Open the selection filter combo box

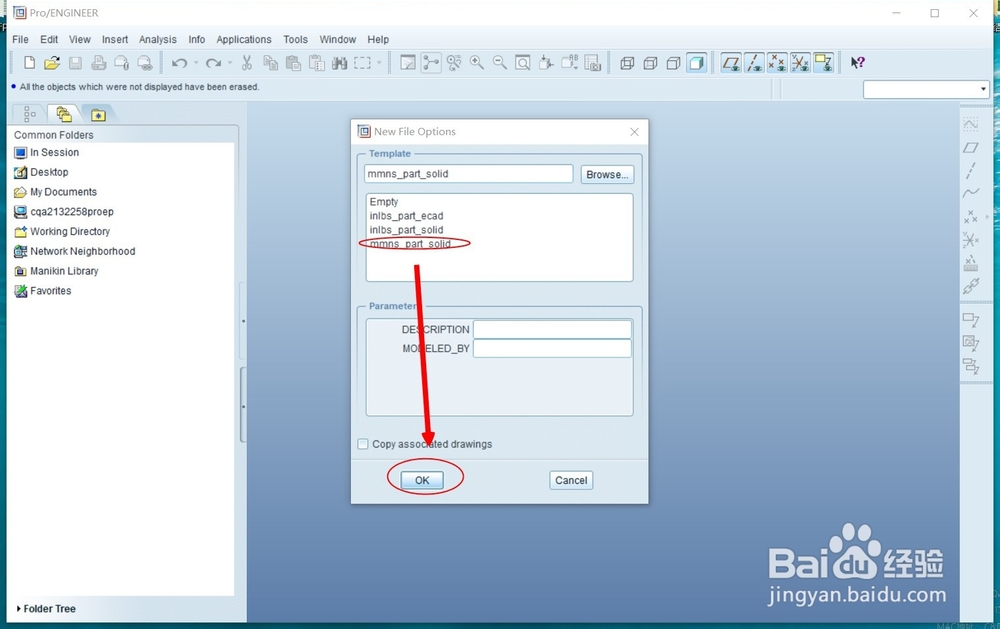pyautogui.click(x=926, y=89)
